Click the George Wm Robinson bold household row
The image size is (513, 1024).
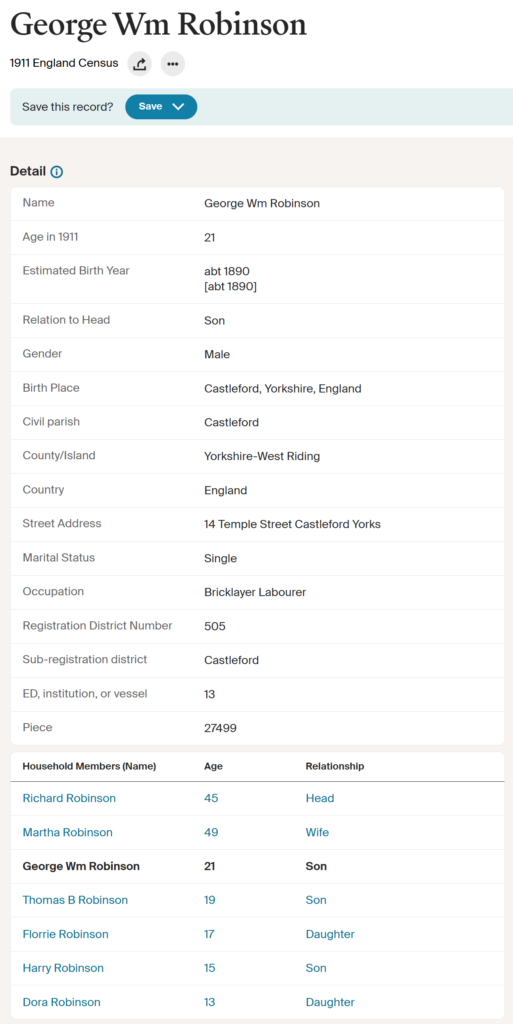tap(257, 866)
